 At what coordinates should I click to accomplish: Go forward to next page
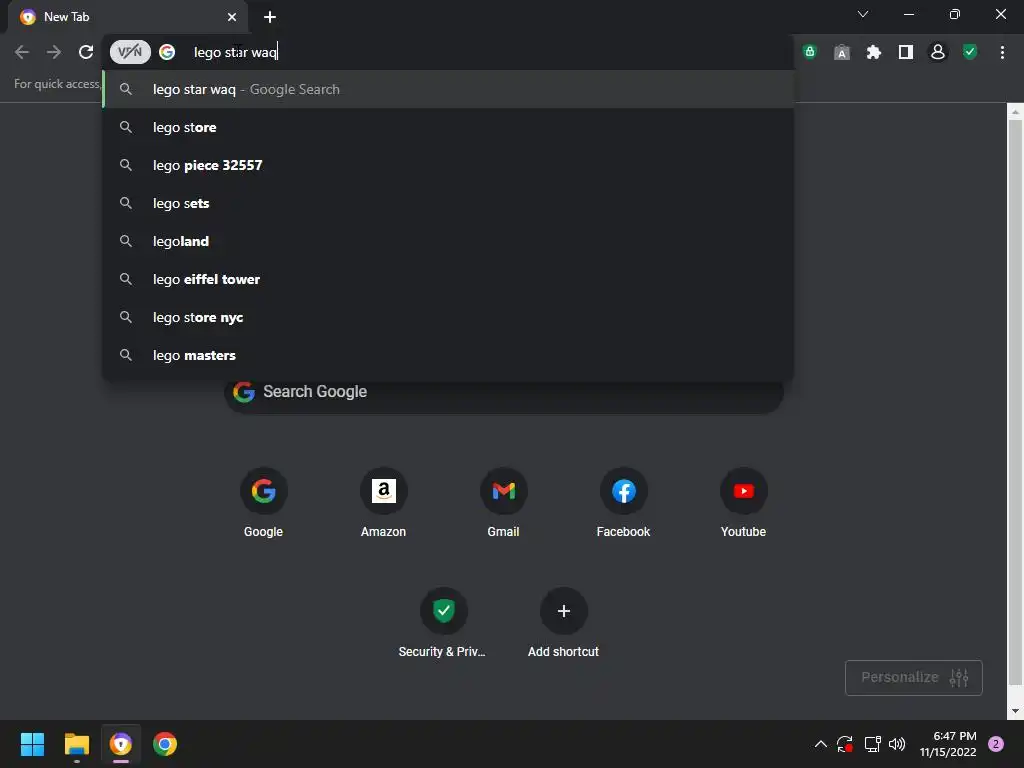[54, 52]
